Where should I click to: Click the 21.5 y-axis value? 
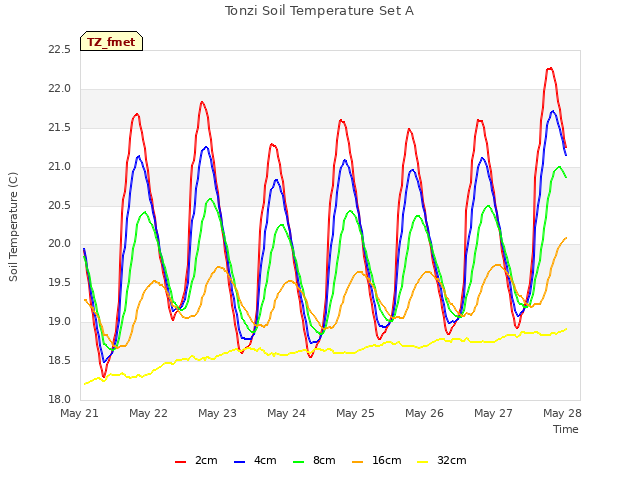(x=59, y=128)
